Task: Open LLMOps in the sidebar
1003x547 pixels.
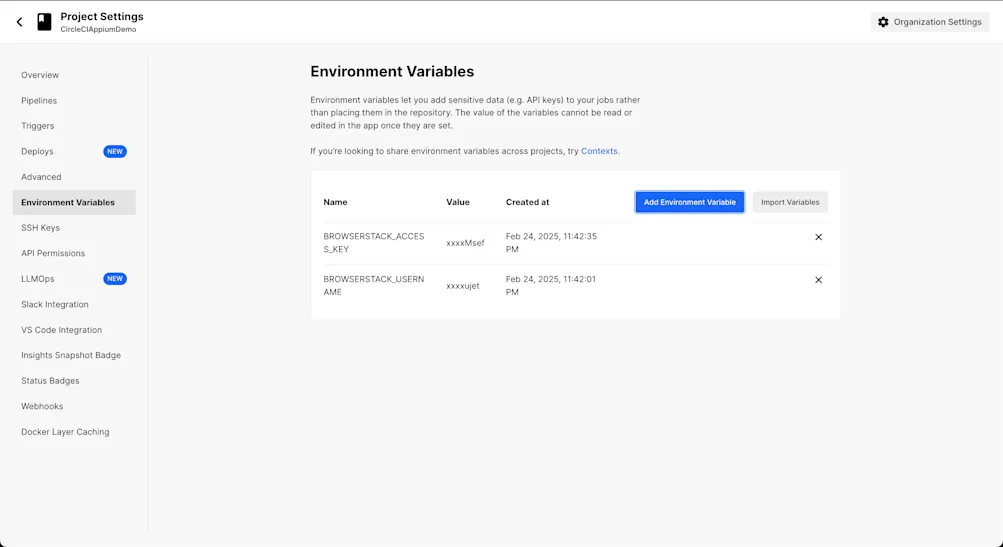Action: 38,279
